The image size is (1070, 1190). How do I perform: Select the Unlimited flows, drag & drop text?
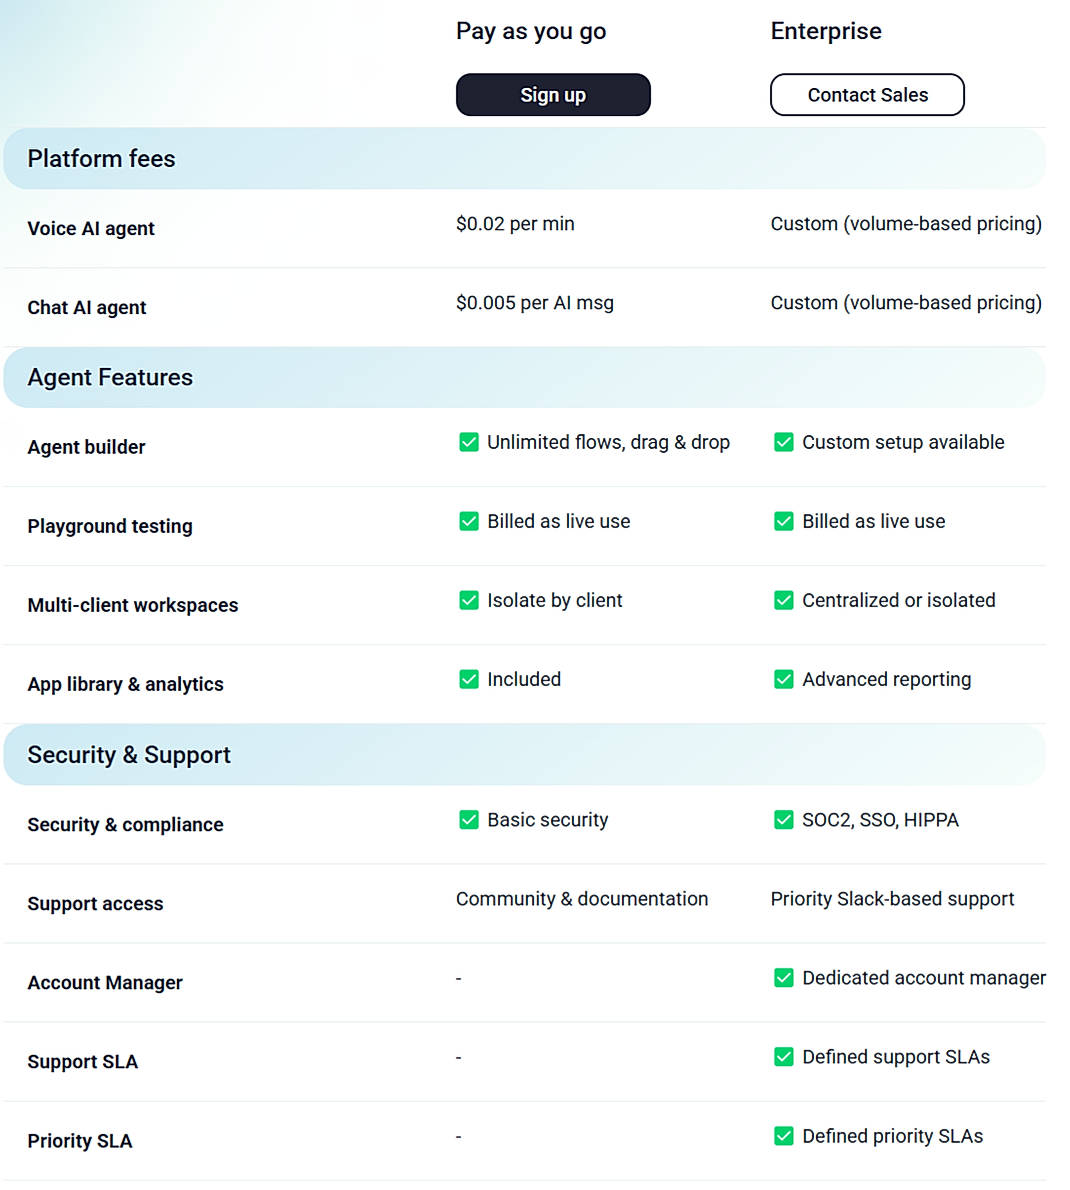click(x=609, y=442)
